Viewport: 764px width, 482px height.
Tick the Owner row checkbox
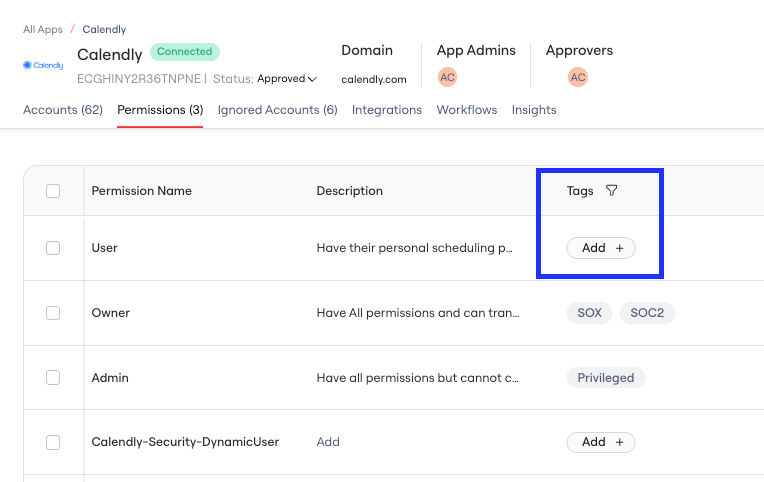click(53, 313)
